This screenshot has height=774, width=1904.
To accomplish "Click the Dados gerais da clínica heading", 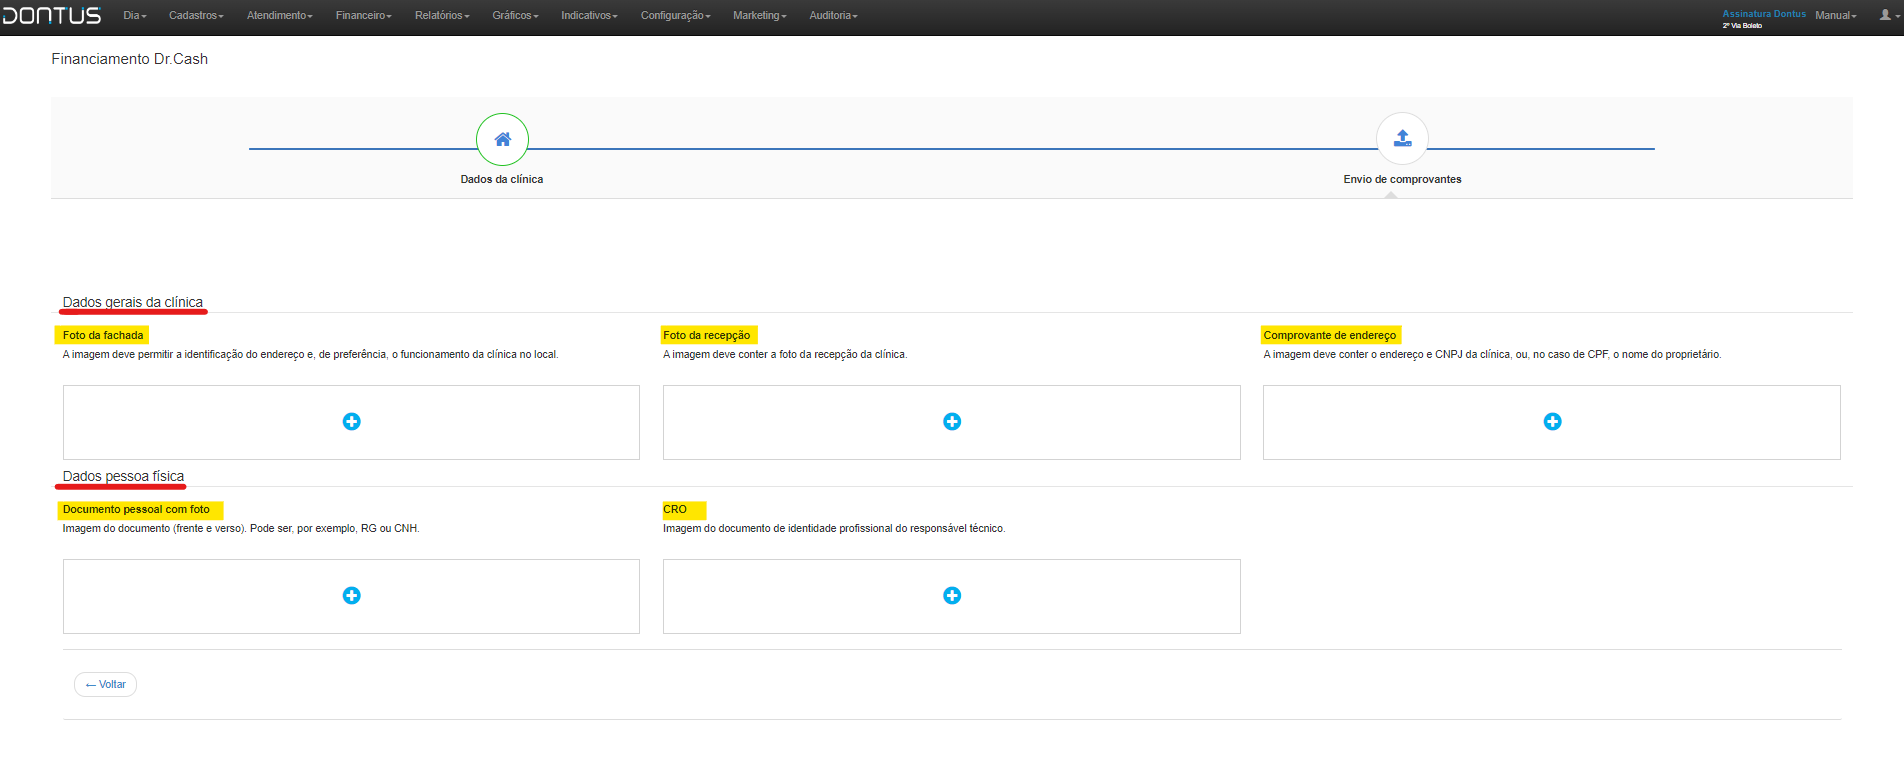I will 133,302.
